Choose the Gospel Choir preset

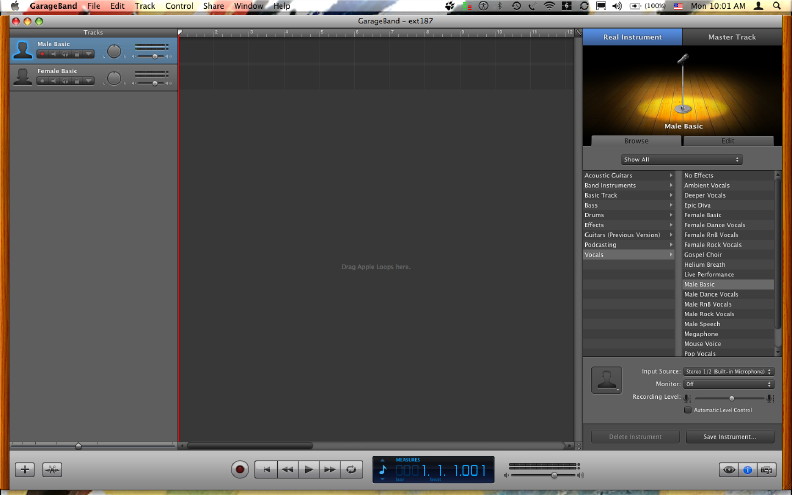[728, 255]
